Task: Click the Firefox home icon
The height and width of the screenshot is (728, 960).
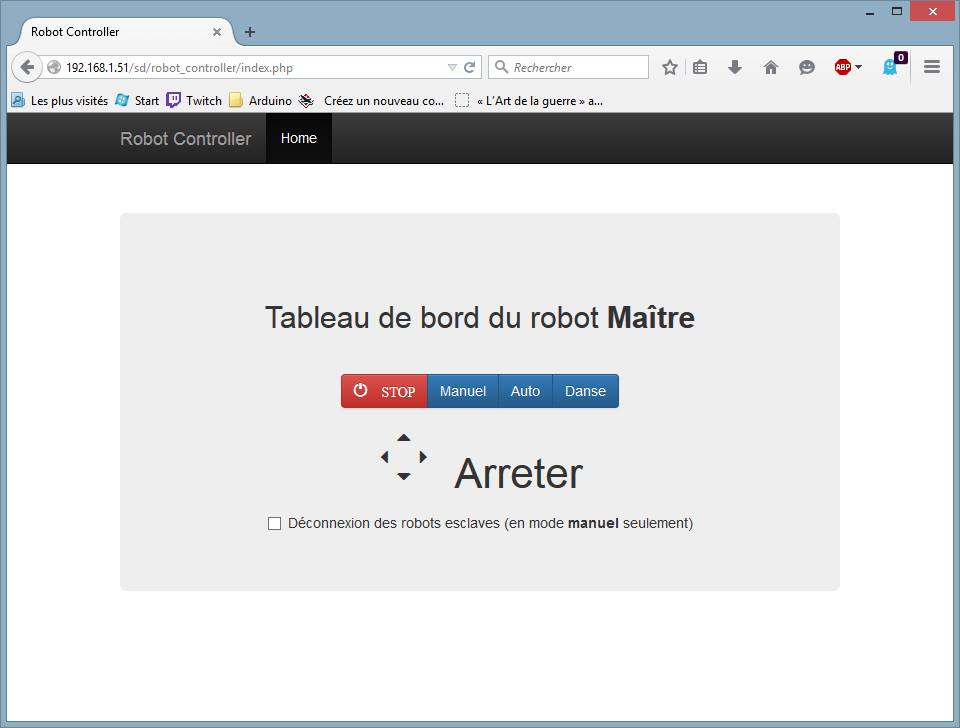Action: (771, 67)
